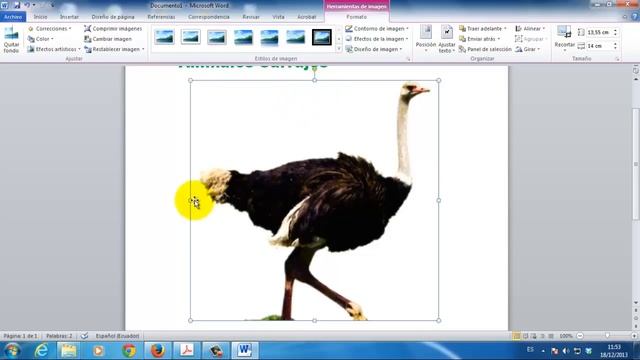Apply the fifth picture style thumbnail
The image size is (640, 360).
269,37
